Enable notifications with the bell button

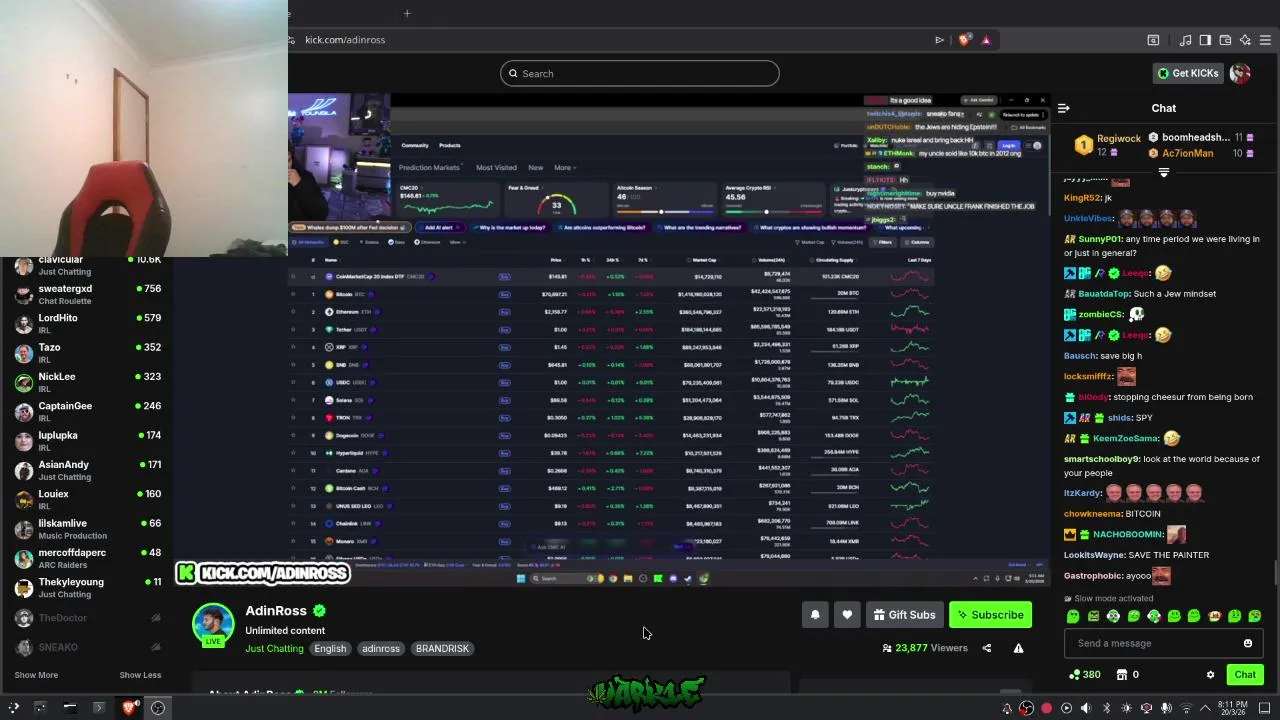[x=815, y=615]
